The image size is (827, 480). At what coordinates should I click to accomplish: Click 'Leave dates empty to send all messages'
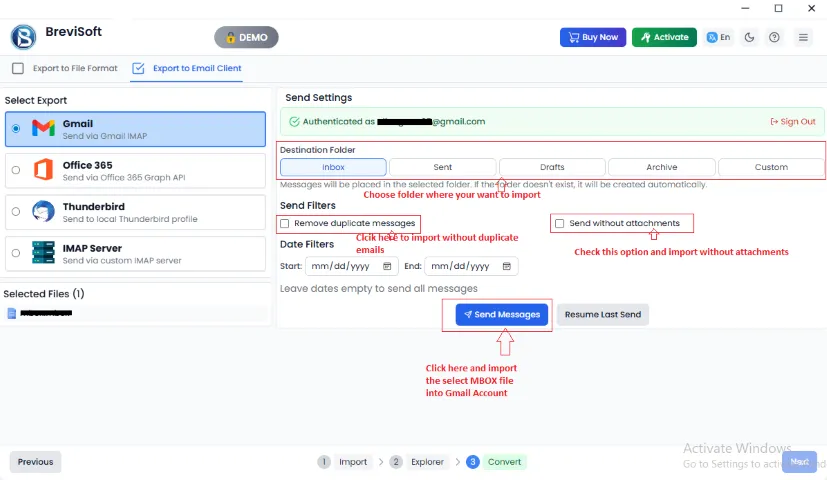379,289
